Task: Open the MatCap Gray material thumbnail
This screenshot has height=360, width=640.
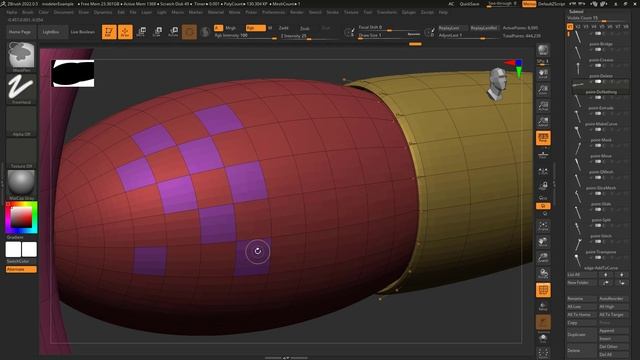Action: click(x=21, y=184)
